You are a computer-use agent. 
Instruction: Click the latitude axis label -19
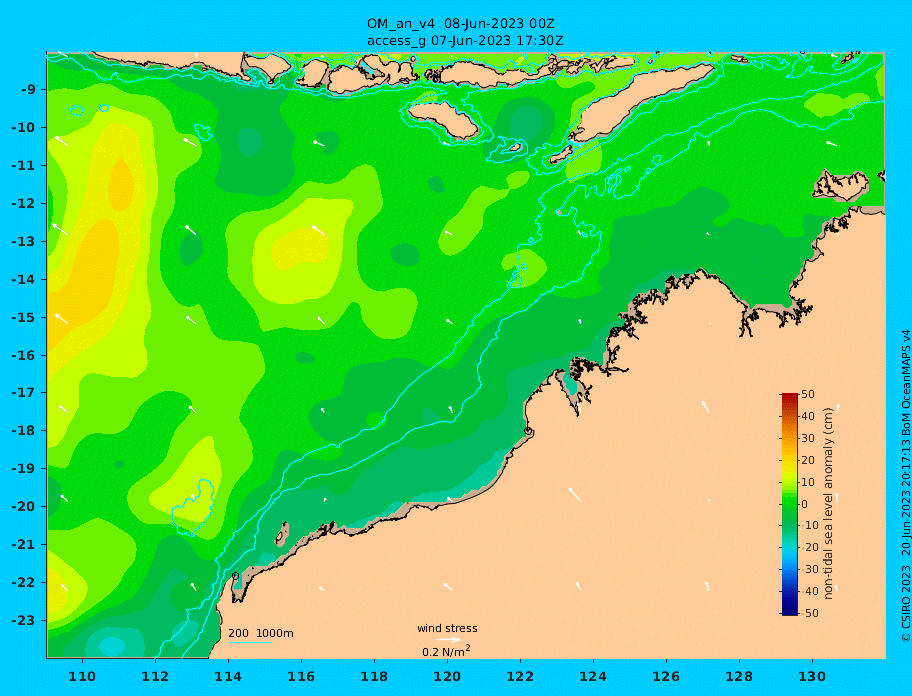23,469
